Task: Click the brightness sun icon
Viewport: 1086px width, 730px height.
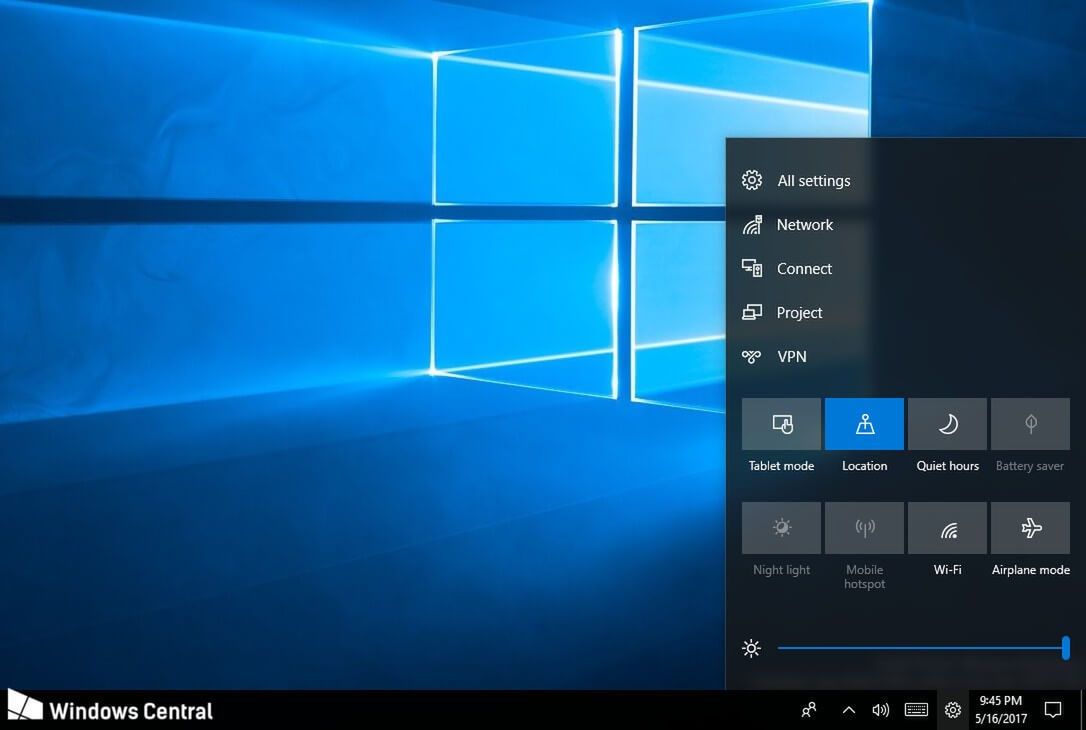Action: 751,648
